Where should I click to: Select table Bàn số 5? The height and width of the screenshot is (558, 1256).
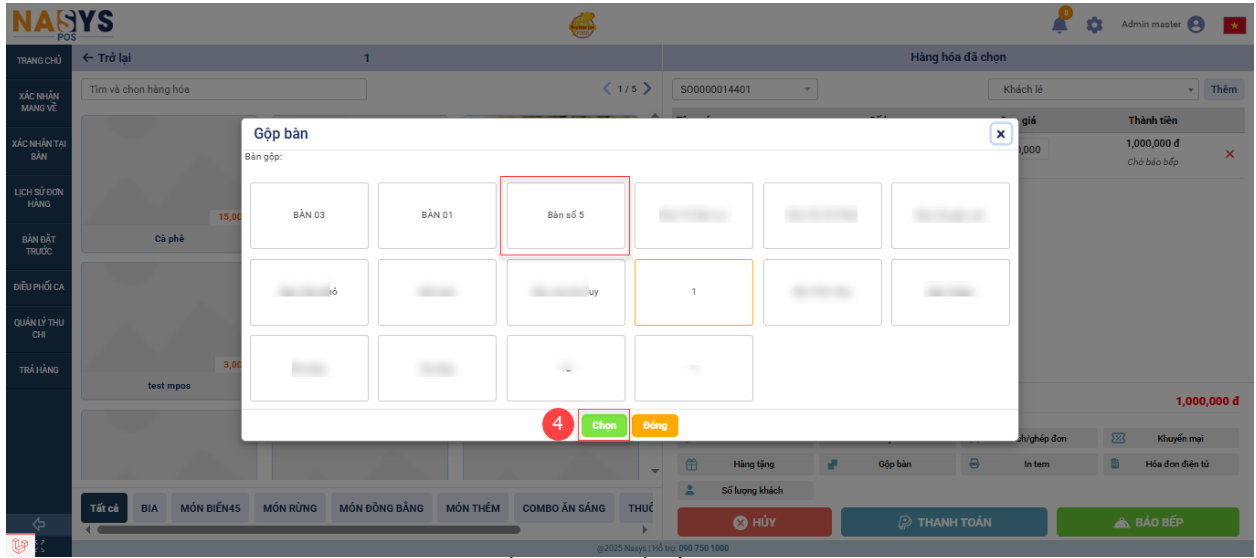coord(565,215)
